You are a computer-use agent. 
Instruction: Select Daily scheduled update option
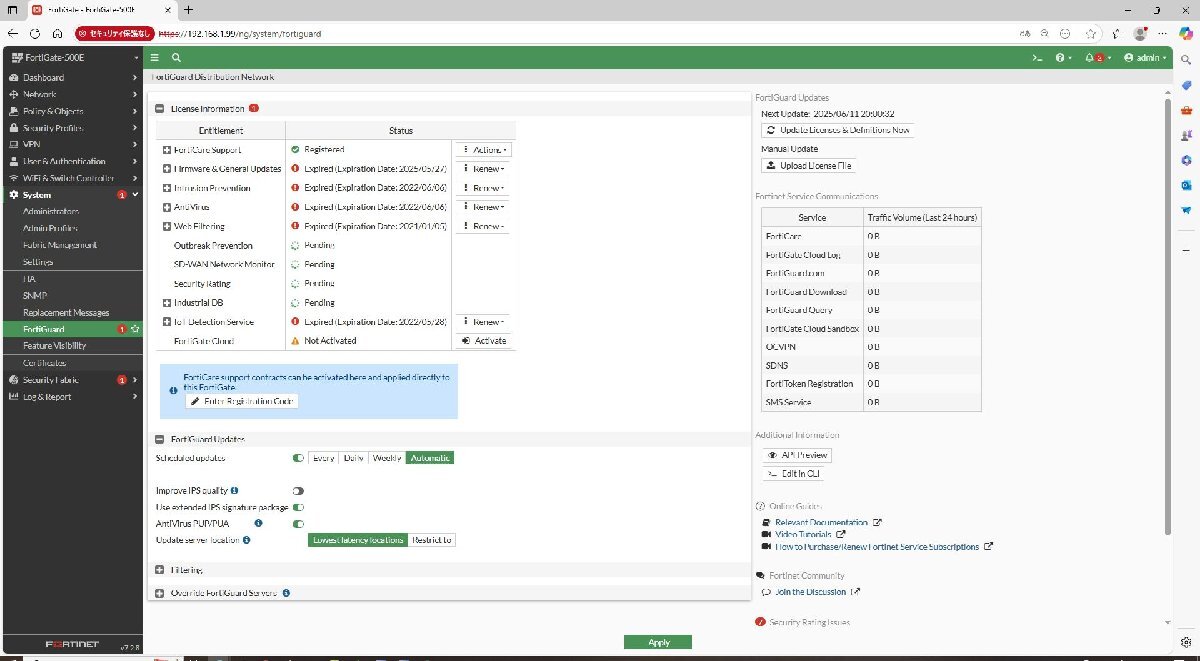pyautogui.click(x=353, y=458)
